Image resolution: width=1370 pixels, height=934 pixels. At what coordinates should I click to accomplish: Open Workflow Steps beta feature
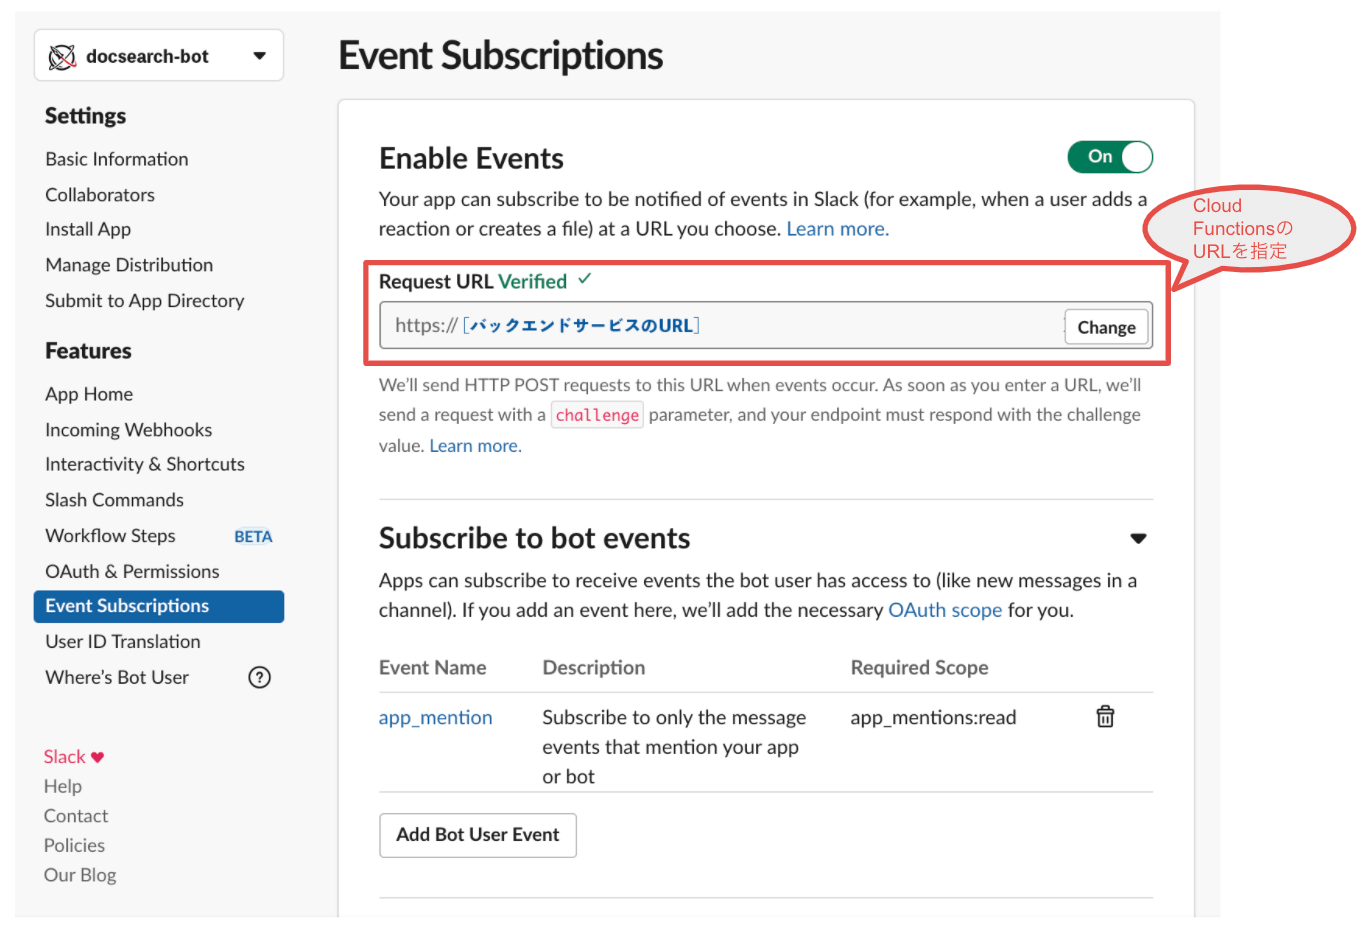click(x=110, y=536)
